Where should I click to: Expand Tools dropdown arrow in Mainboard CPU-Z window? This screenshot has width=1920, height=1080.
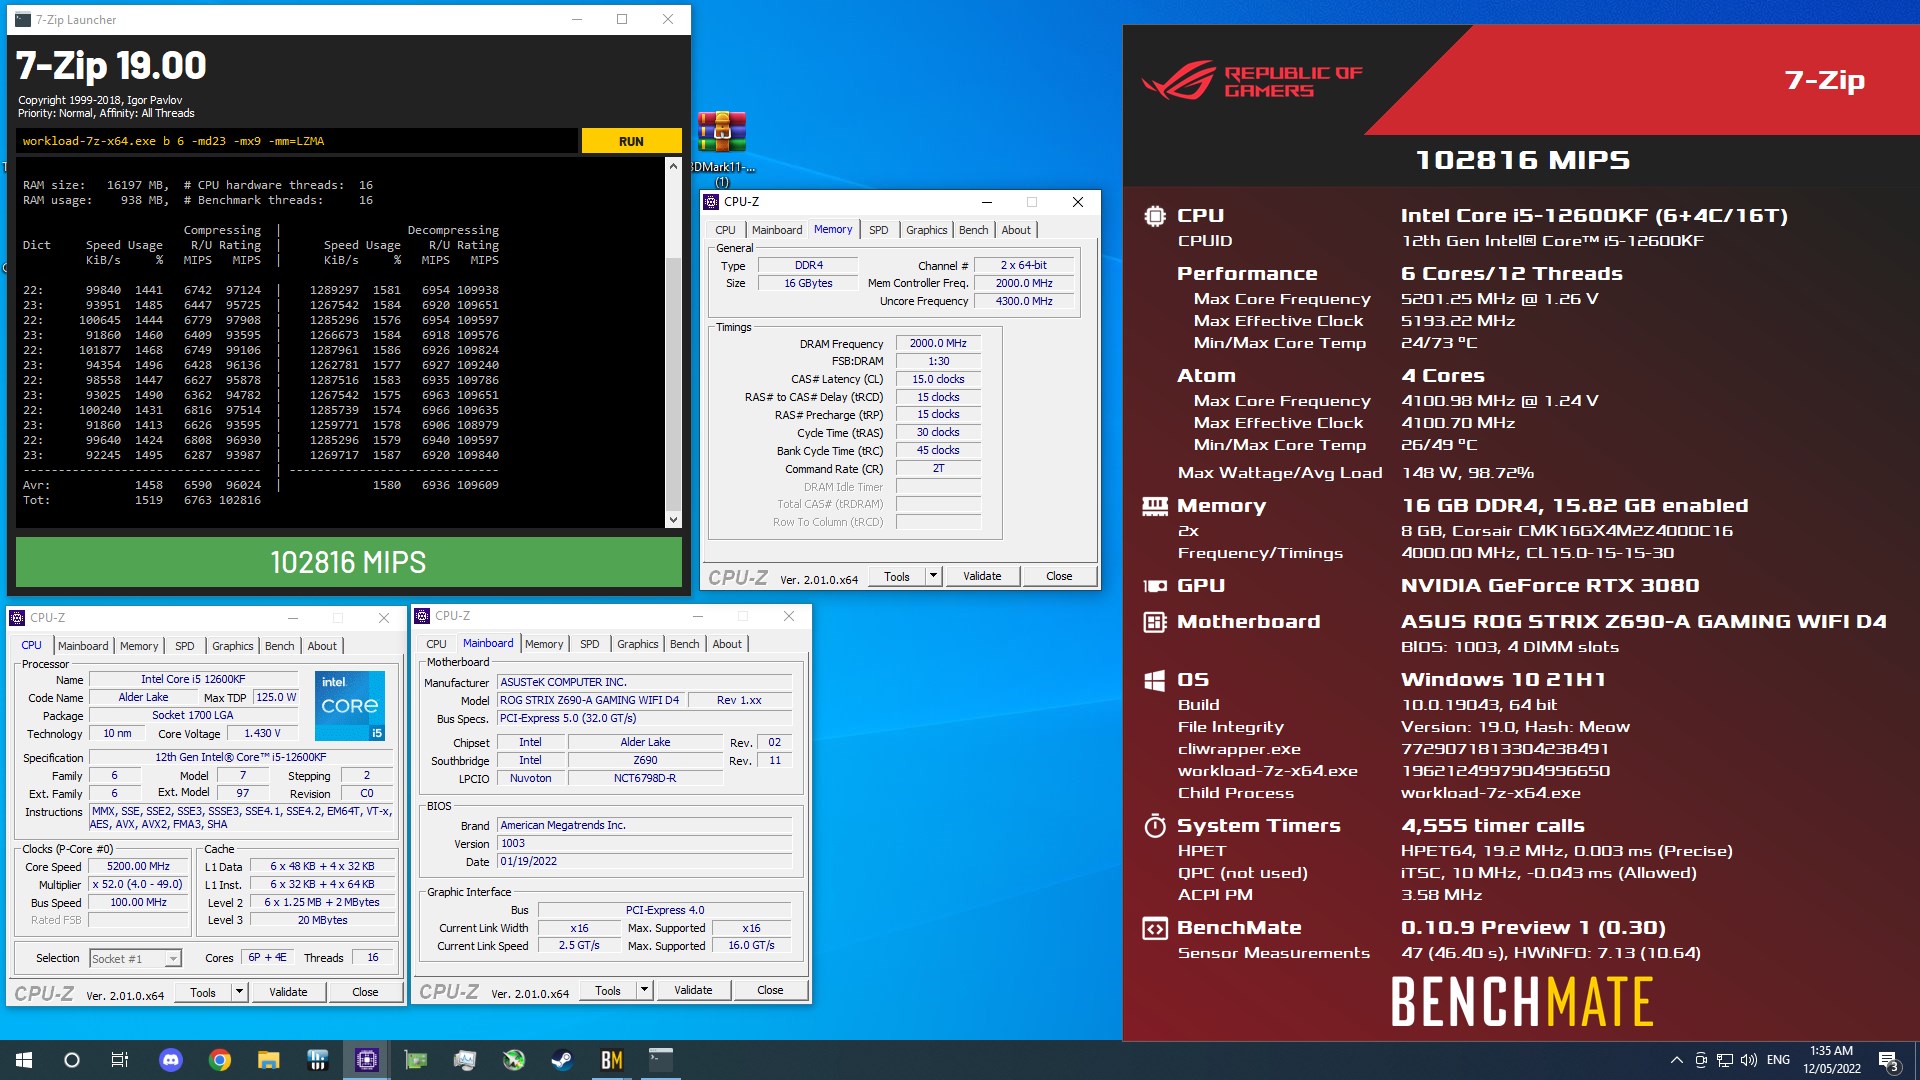tap(644, 990)
